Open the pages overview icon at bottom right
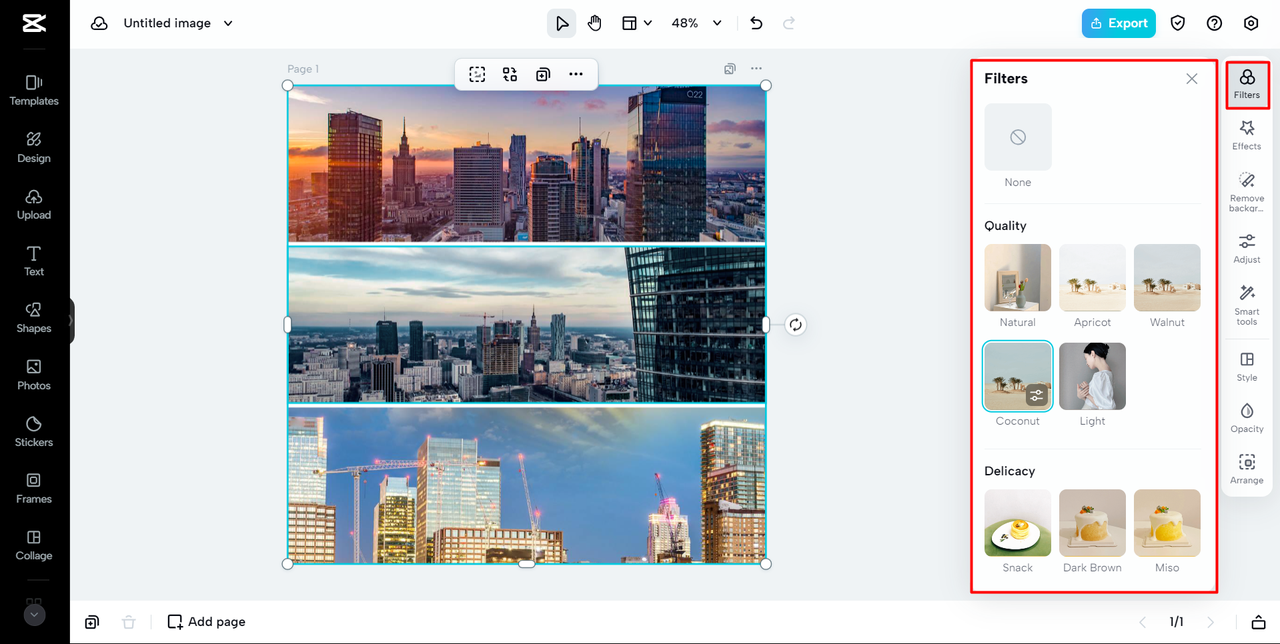1280x644 pixels. tap(1259, 622)
